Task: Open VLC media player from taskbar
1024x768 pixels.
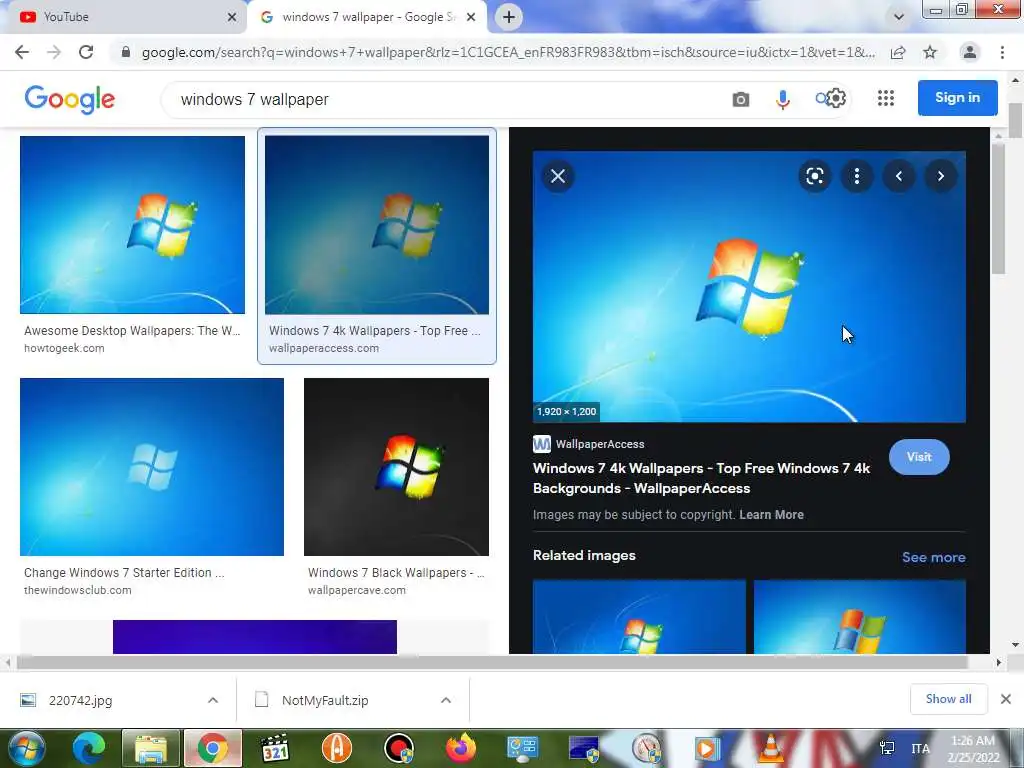Action: pos(769,748)
